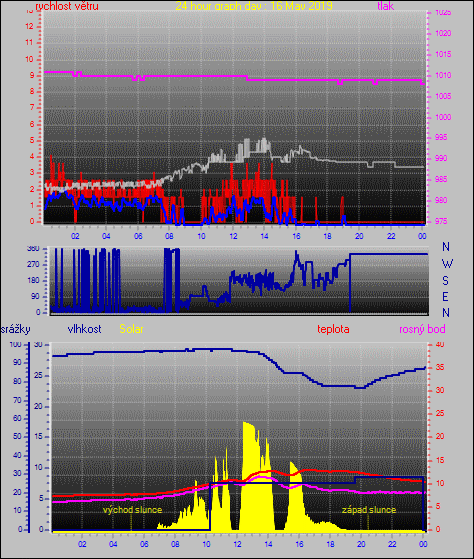474x559 pixels.
Task: Click the pressure axis value 1015
Action: 443,54
